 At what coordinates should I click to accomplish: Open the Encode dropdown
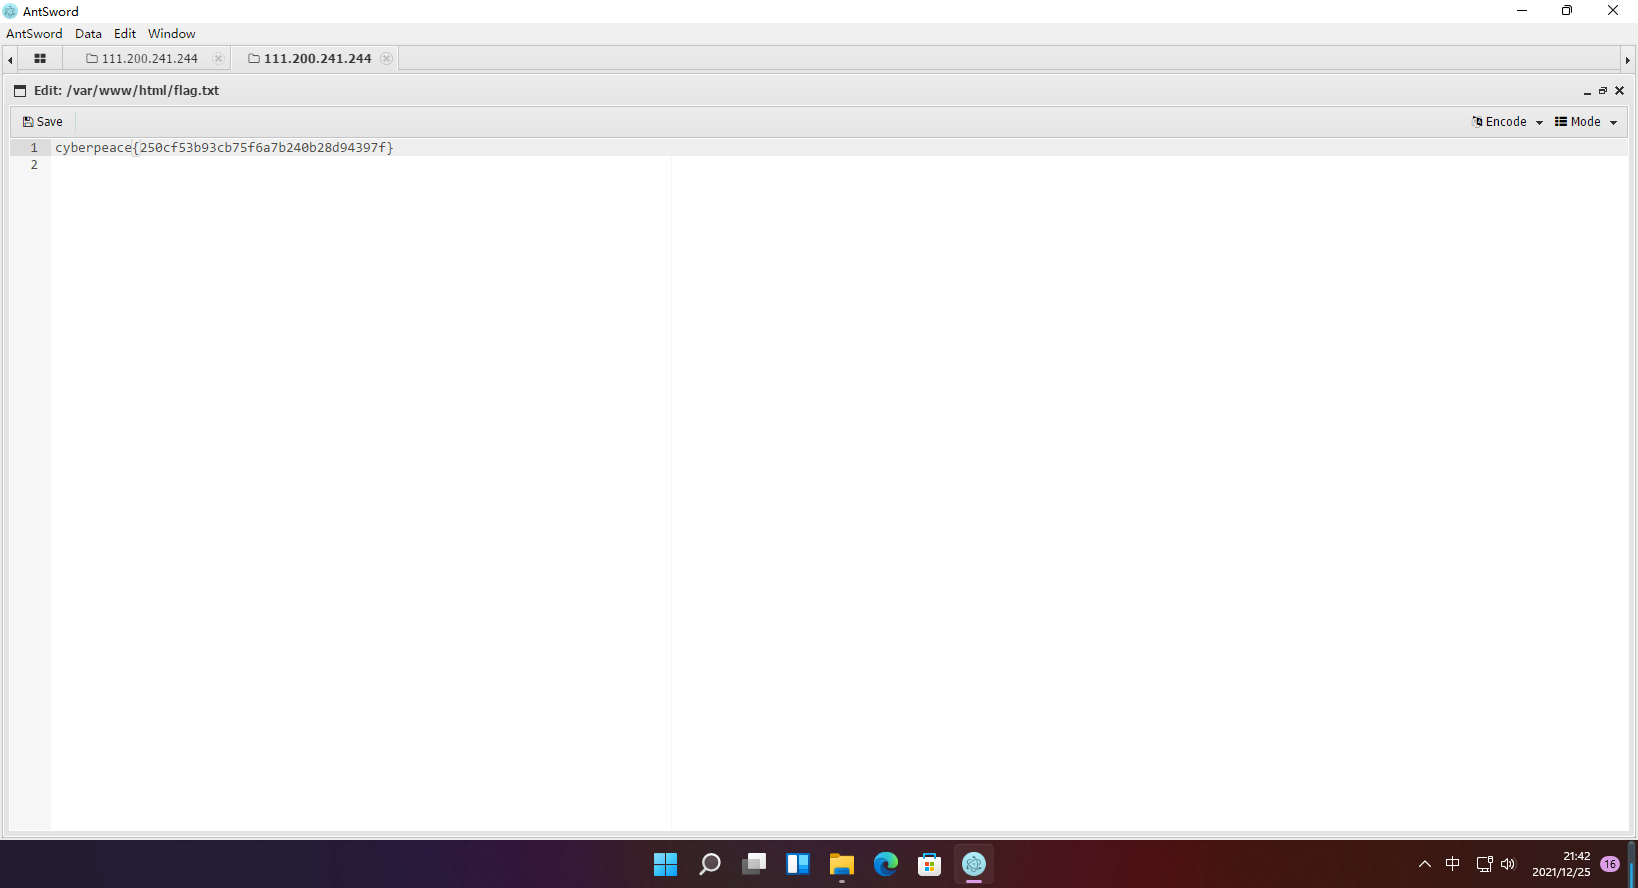(x=1507, y=122)
